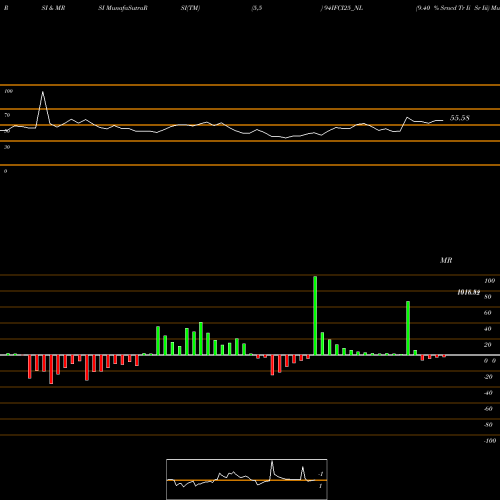Click the 'SI MunafaSutraR' header text
The height and width of the screenshot is (500, 500).
point(123,8)
